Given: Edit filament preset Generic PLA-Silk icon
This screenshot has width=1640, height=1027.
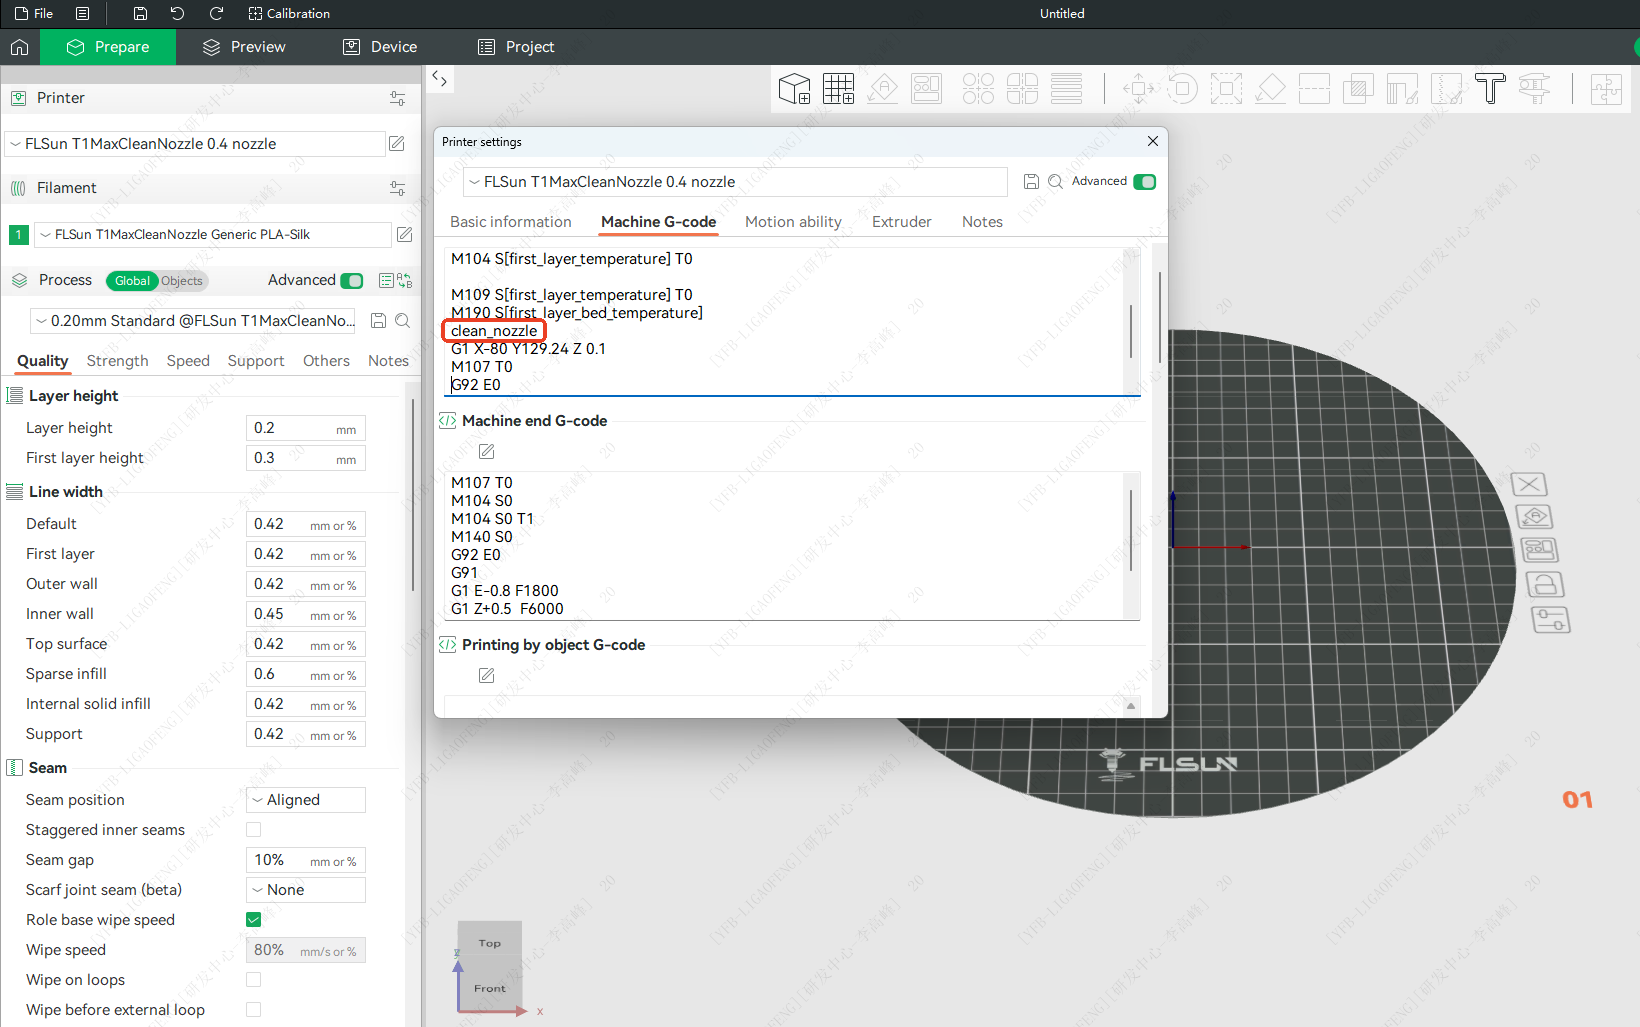Looking at the screenshot, I should tap(404, 235).
